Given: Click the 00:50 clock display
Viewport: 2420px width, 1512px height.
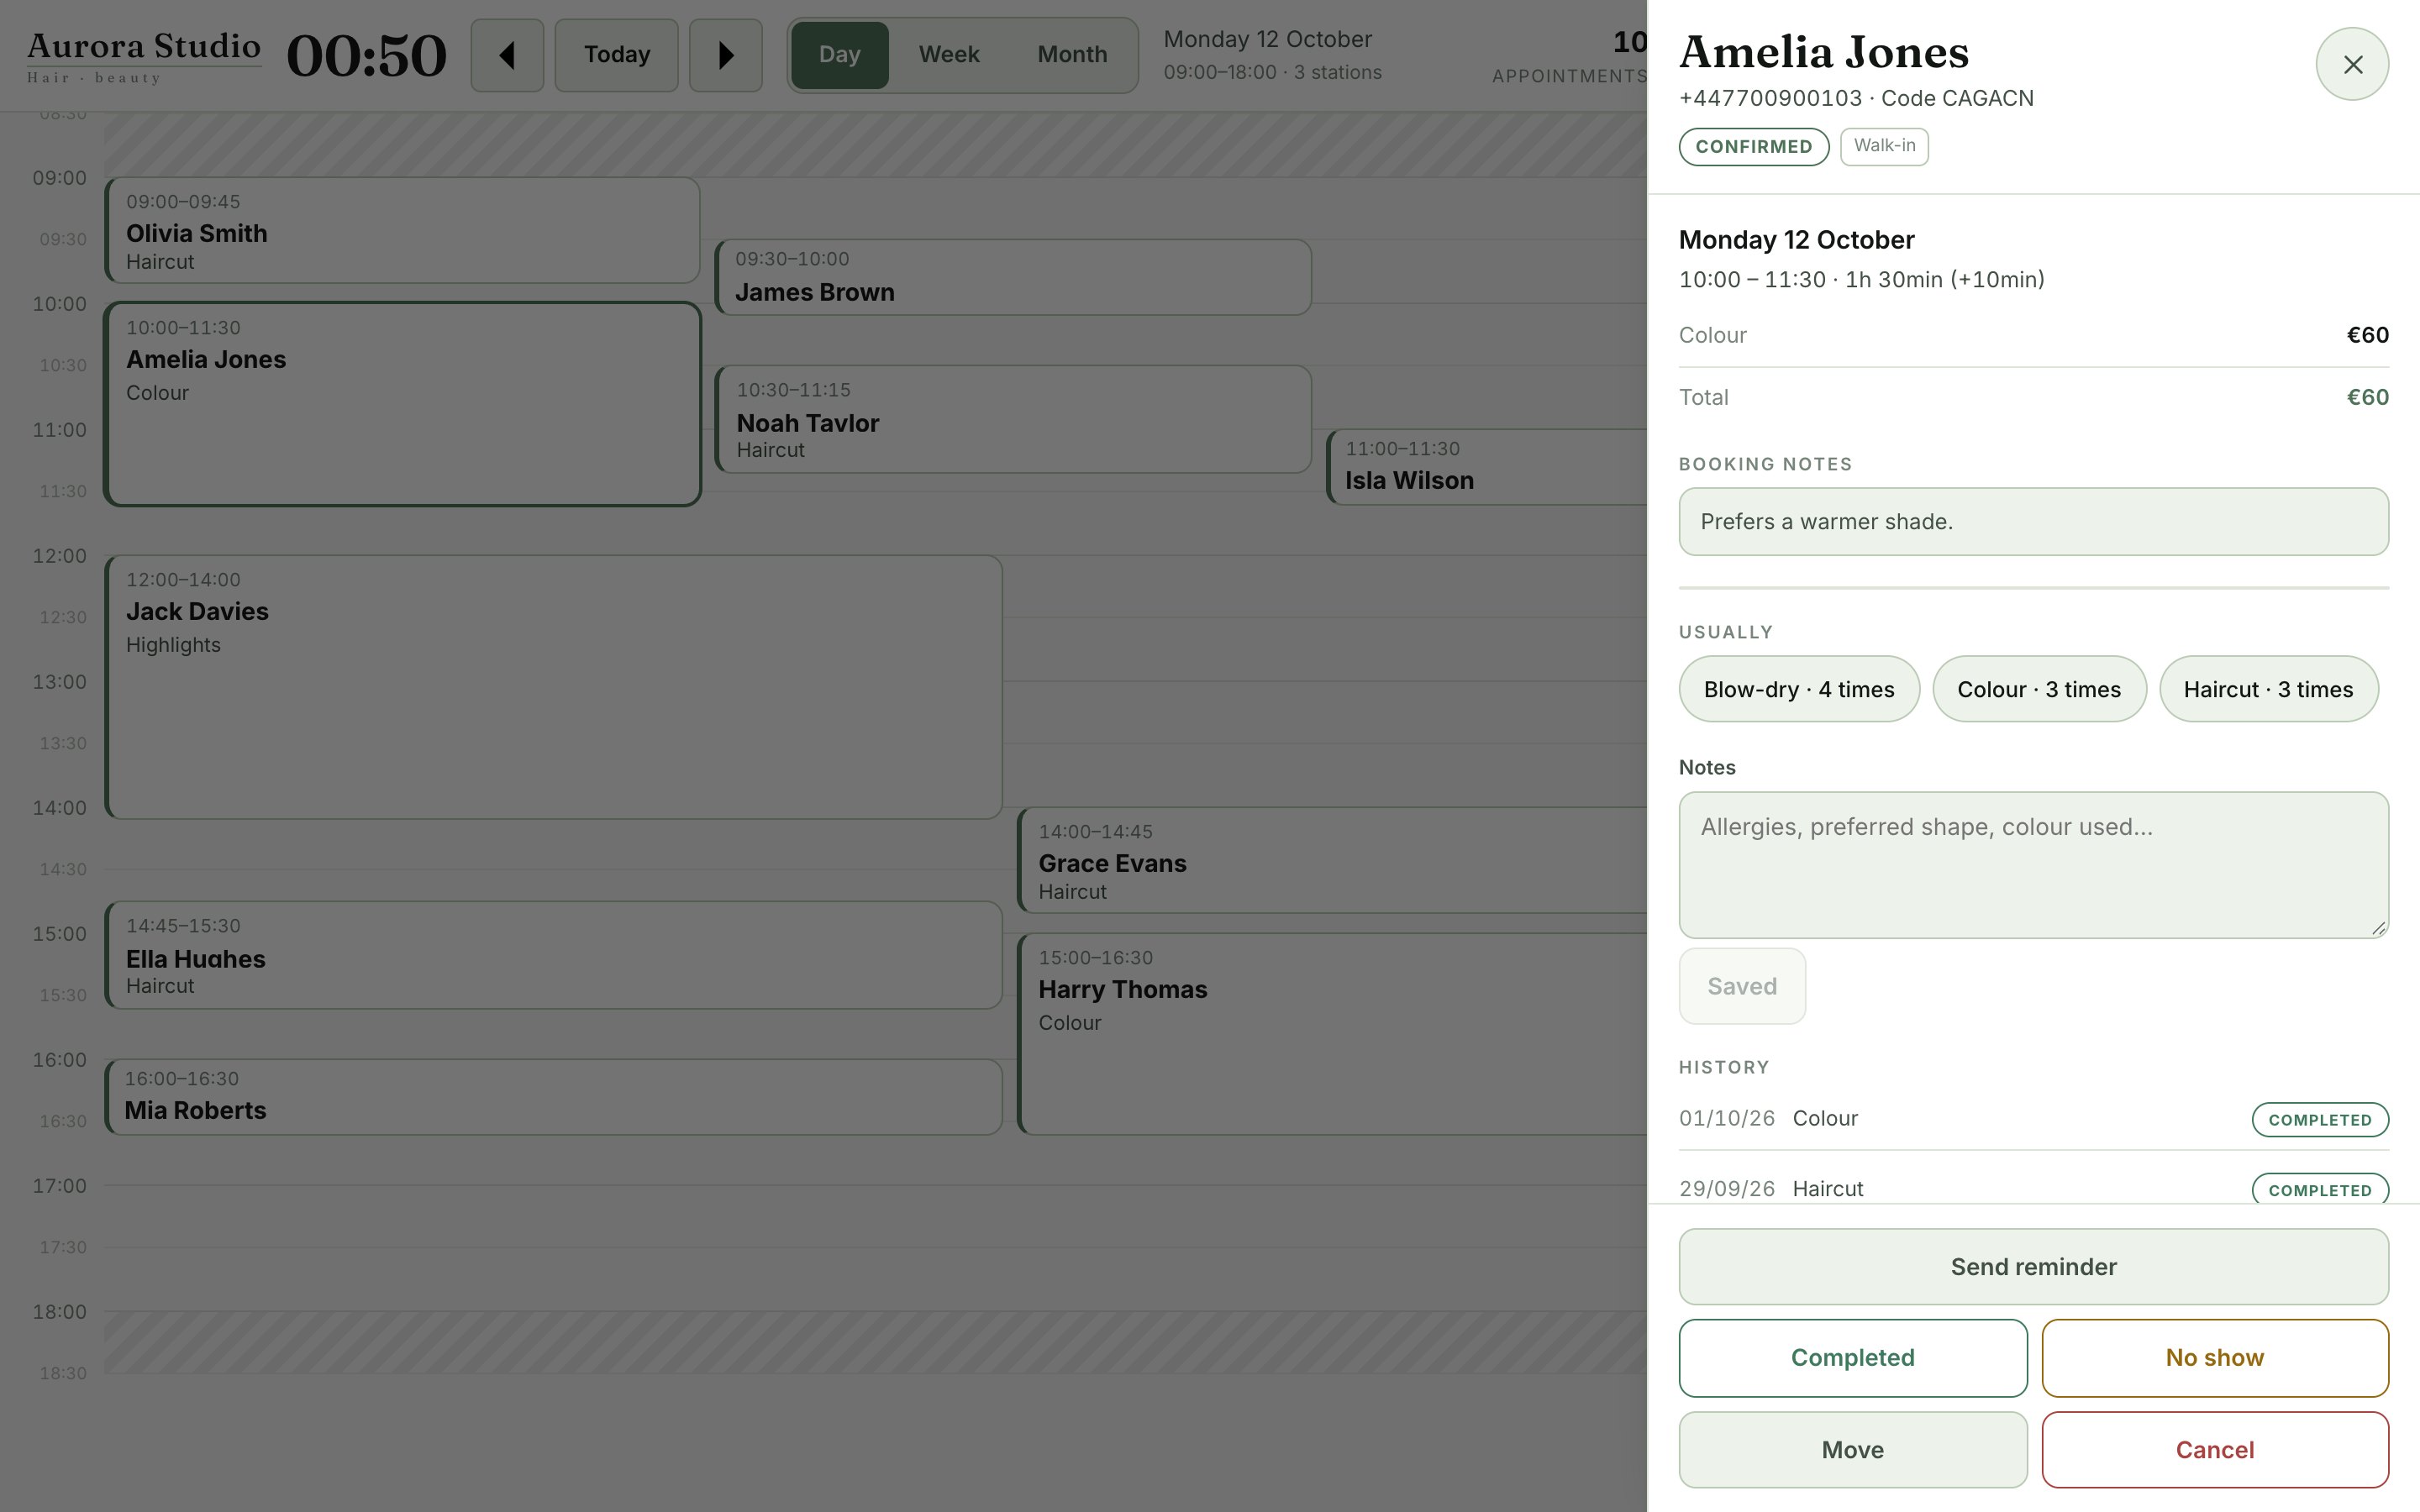Looking at the screenshot, I should 366,56.
